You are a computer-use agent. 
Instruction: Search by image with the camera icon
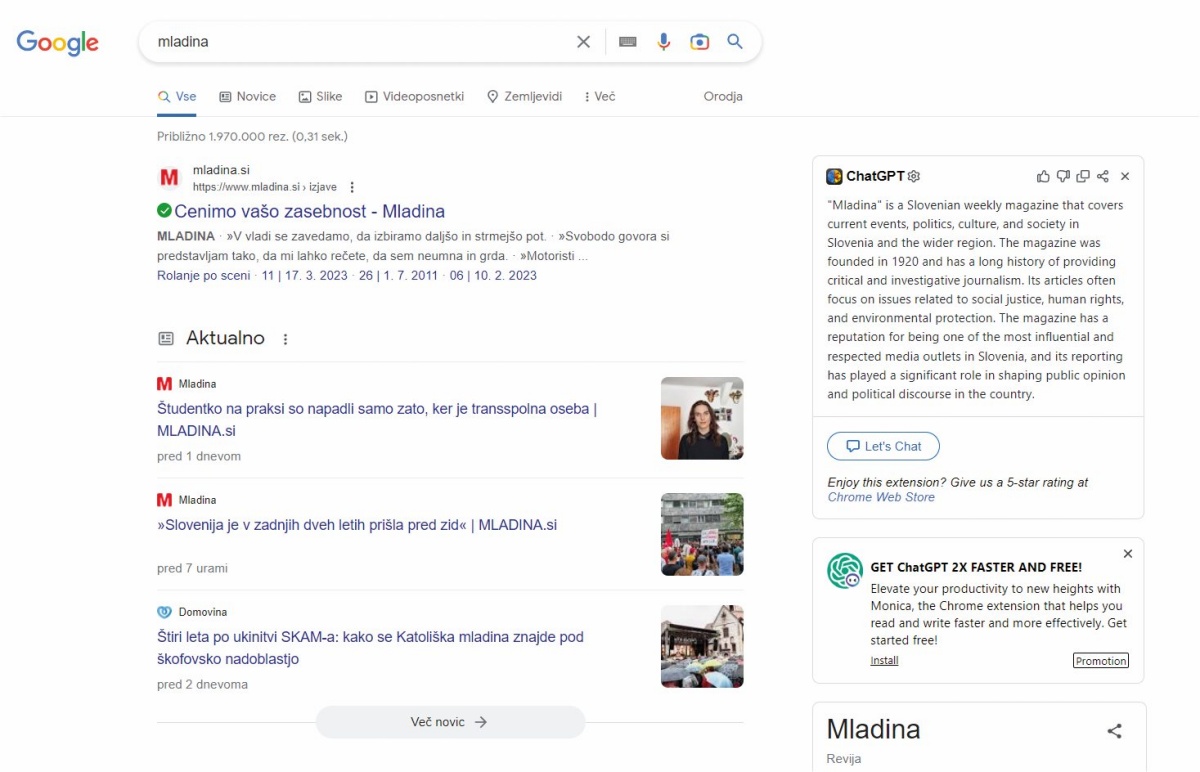pyautogui.click(x=699, y=42)
